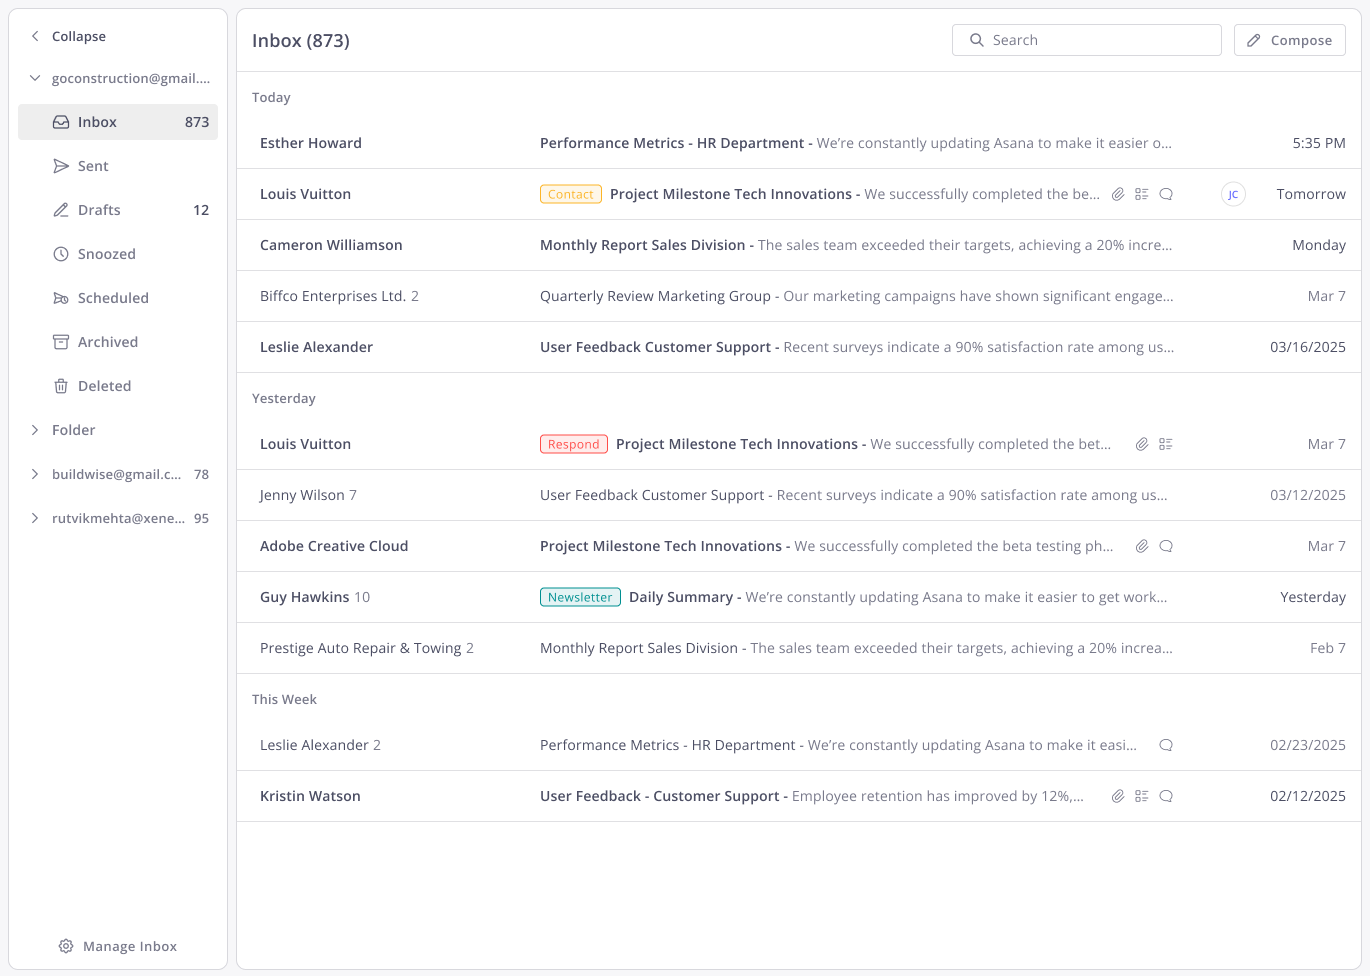Viewport: 1370px width, 976px height.
Task: Click the Compose button
Action: 1290,40
